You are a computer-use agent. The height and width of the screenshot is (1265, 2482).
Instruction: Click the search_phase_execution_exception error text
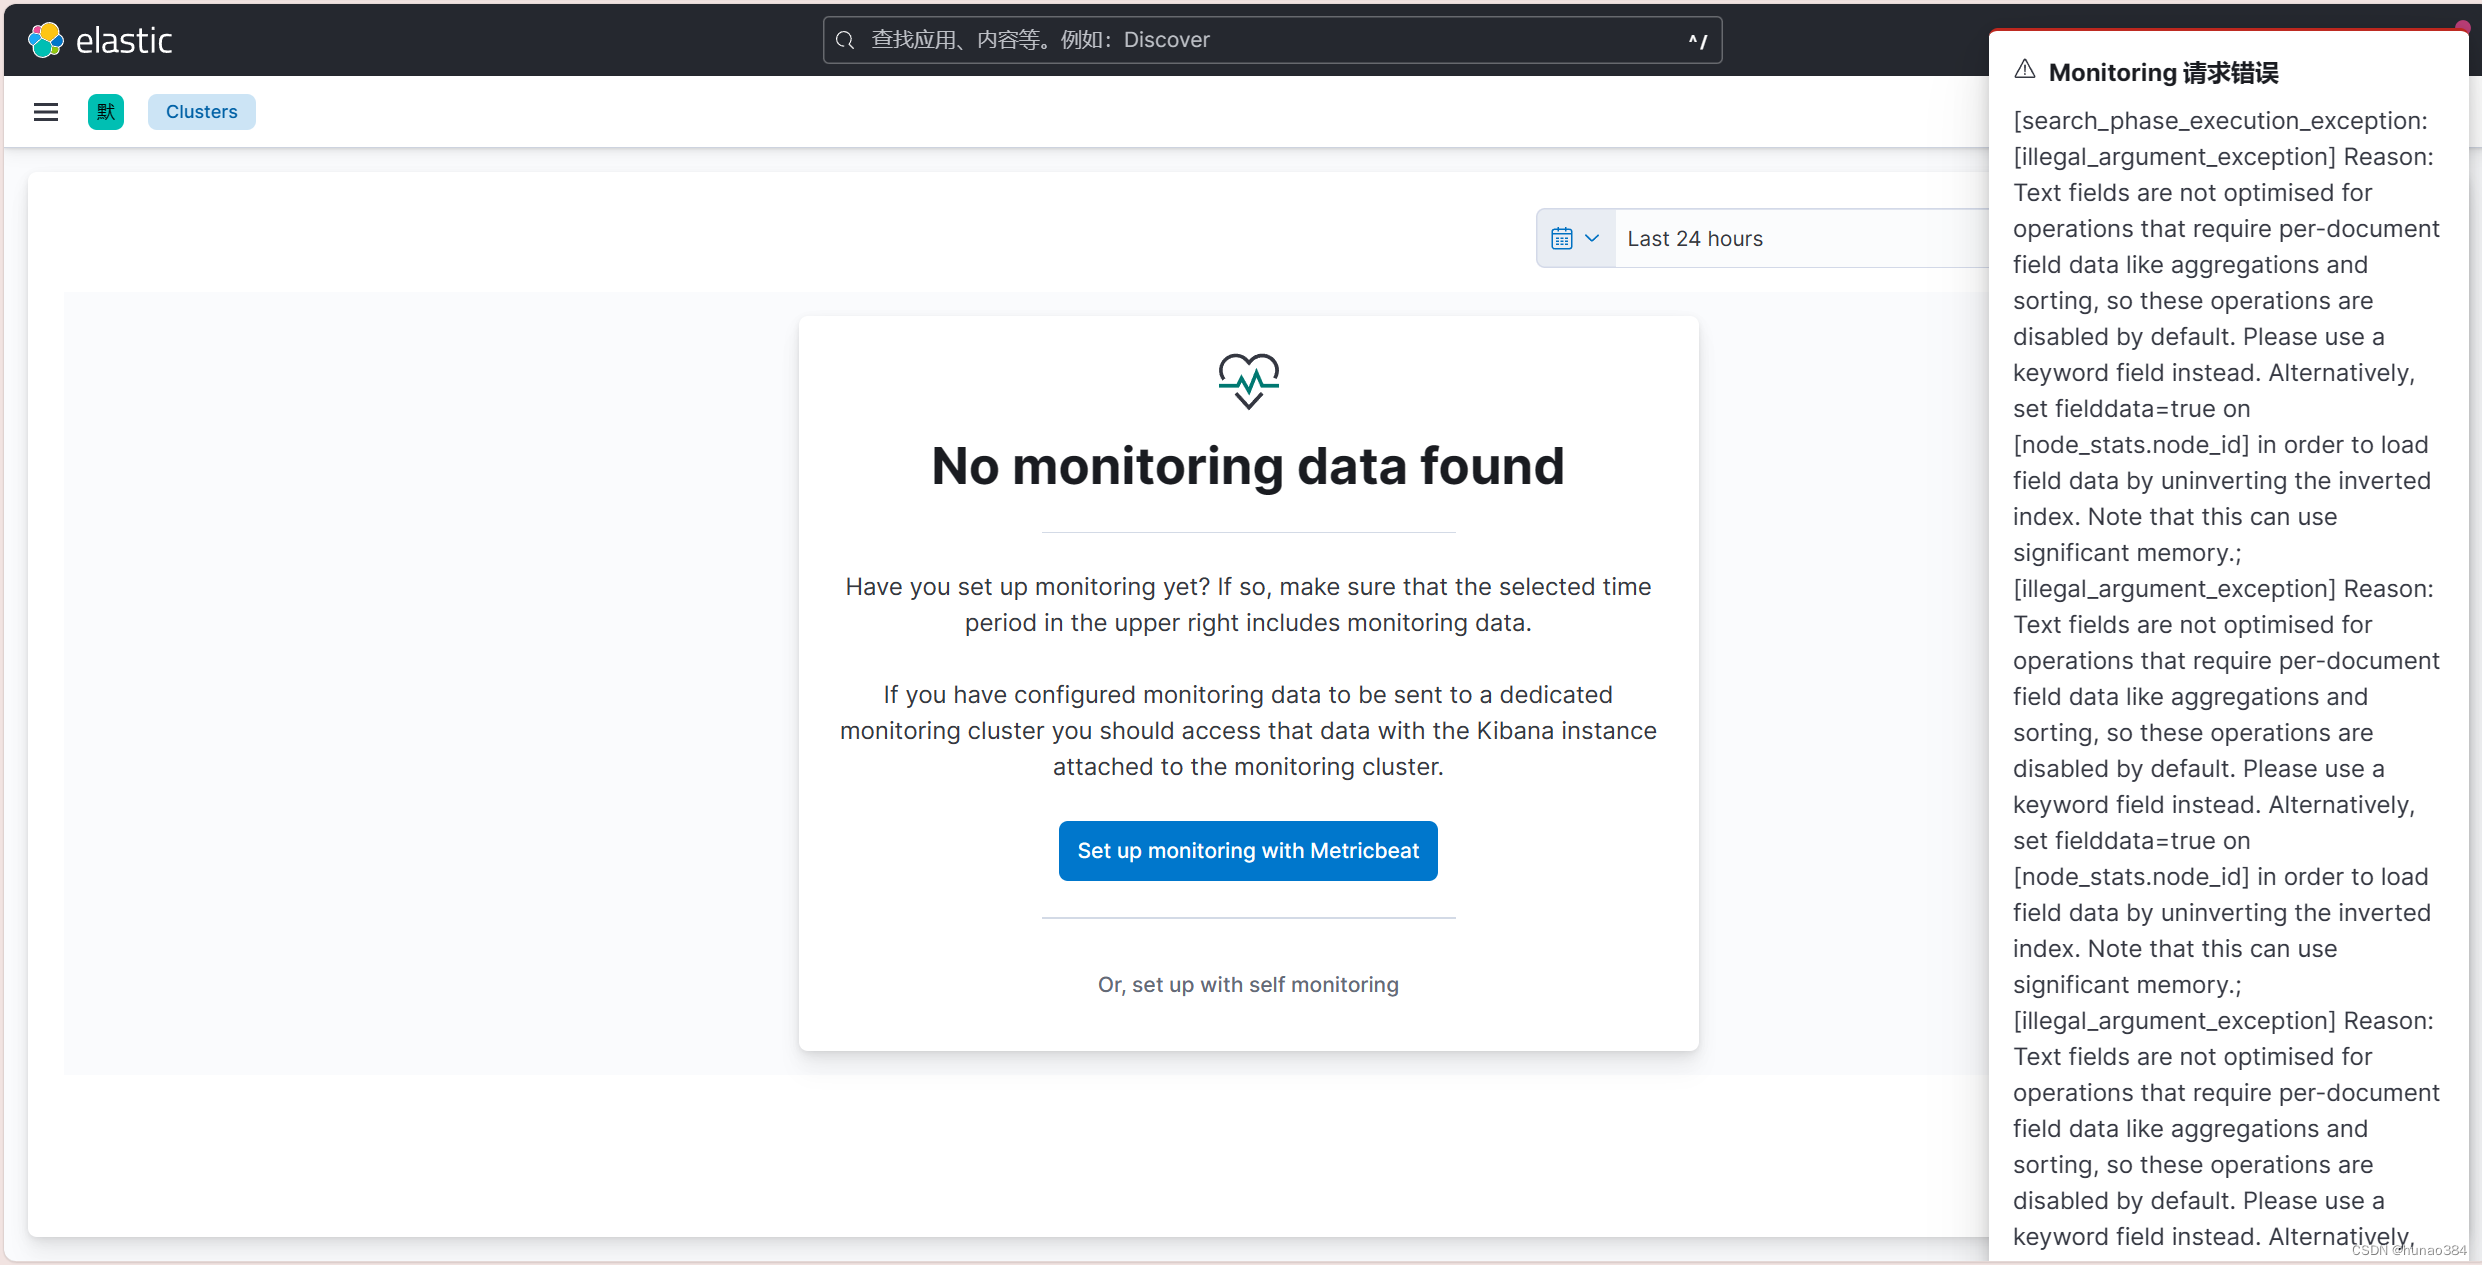click(2220, 120)
